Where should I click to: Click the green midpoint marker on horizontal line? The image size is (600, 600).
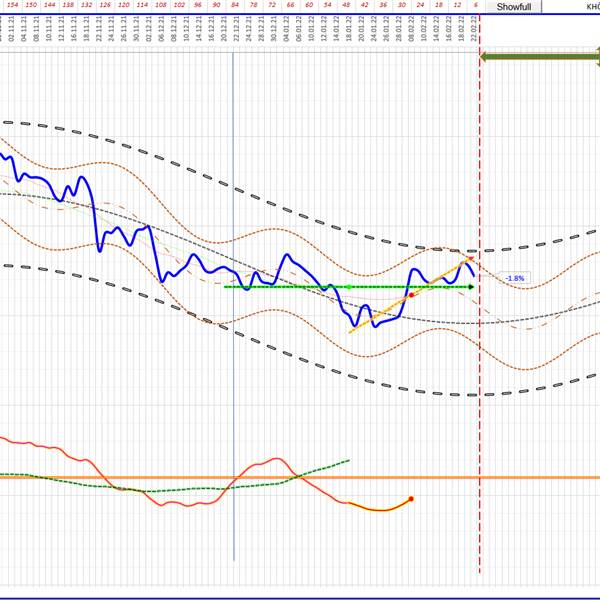[349, 287]
